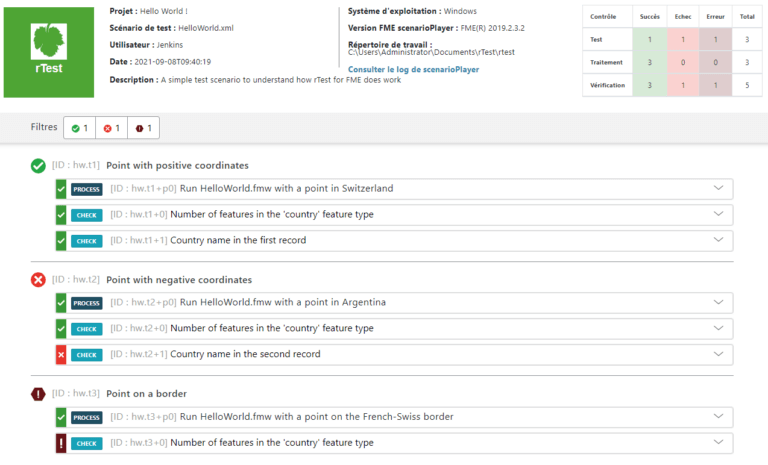Image resolution: width=768 pixels, height=465 pixels.
Task: Click the [ID : hw.t3] identifier
Action: [x=75, y=393]
